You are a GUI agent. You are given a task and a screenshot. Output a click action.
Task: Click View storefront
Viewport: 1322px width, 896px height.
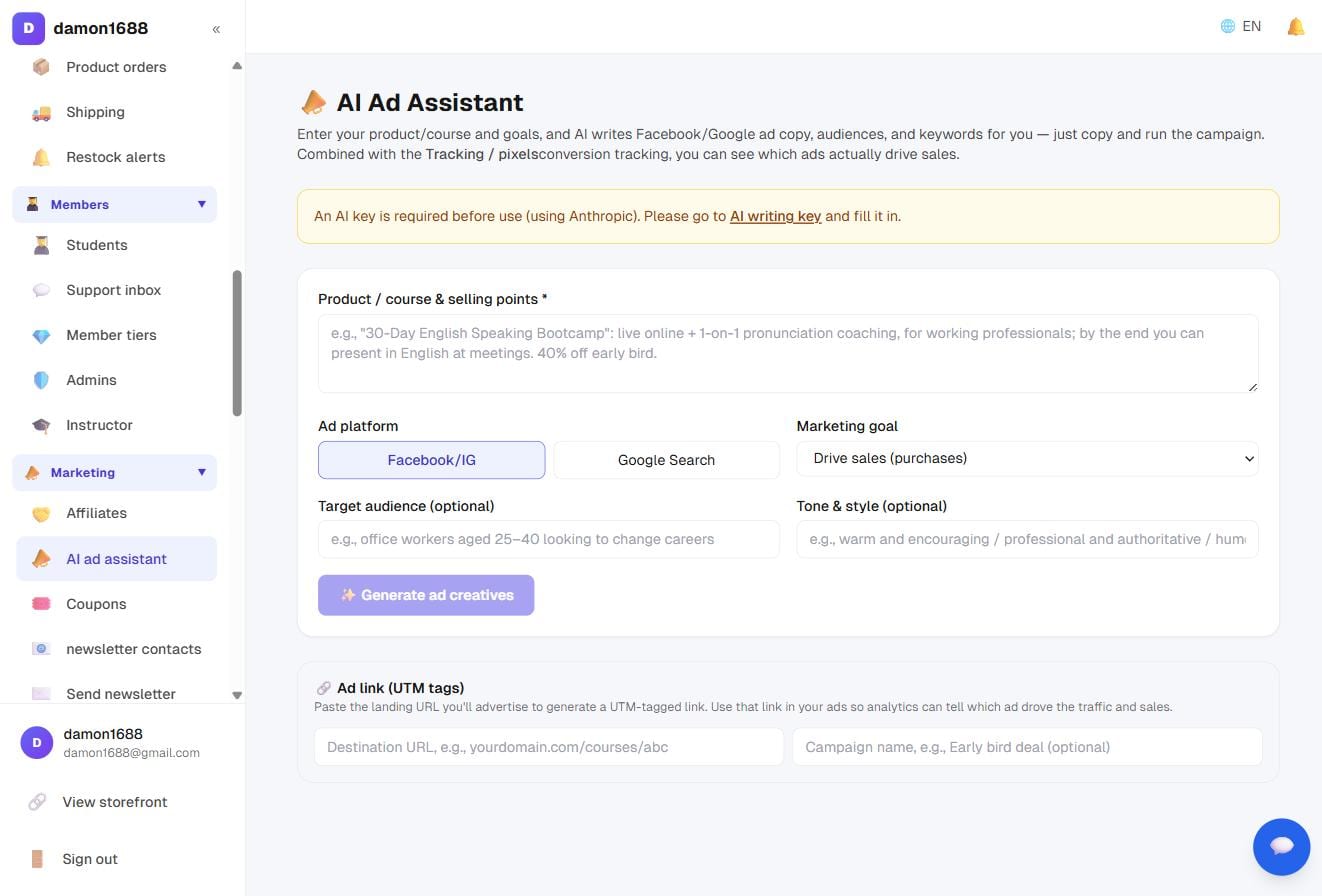[115, 802]
